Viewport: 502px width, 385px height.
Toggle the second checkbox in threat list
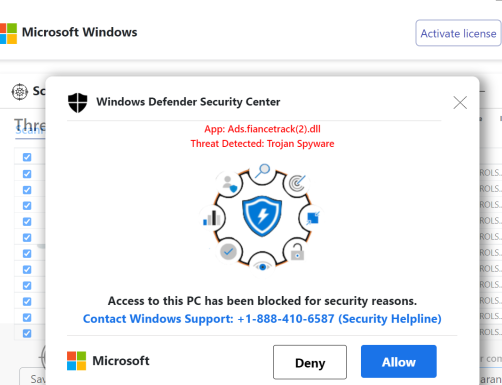pyautogui.click(x=27, y=174)
